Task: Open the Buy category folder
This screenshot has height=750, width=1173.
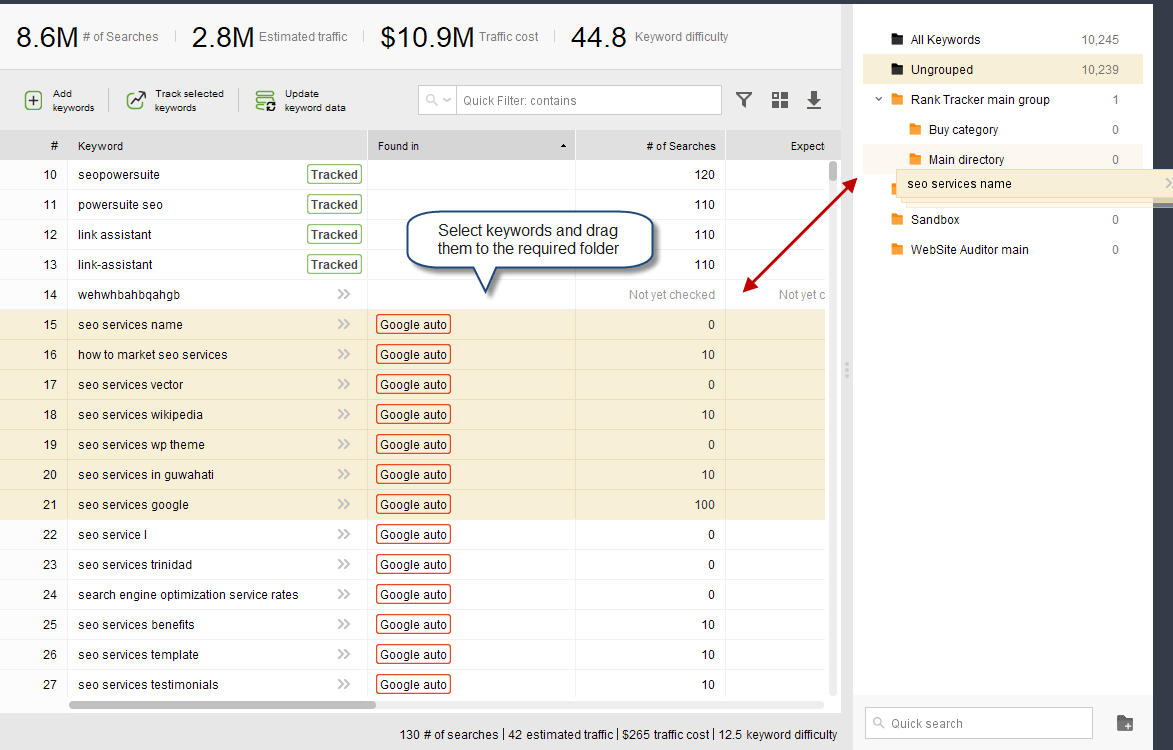Action: click(962, 130)
